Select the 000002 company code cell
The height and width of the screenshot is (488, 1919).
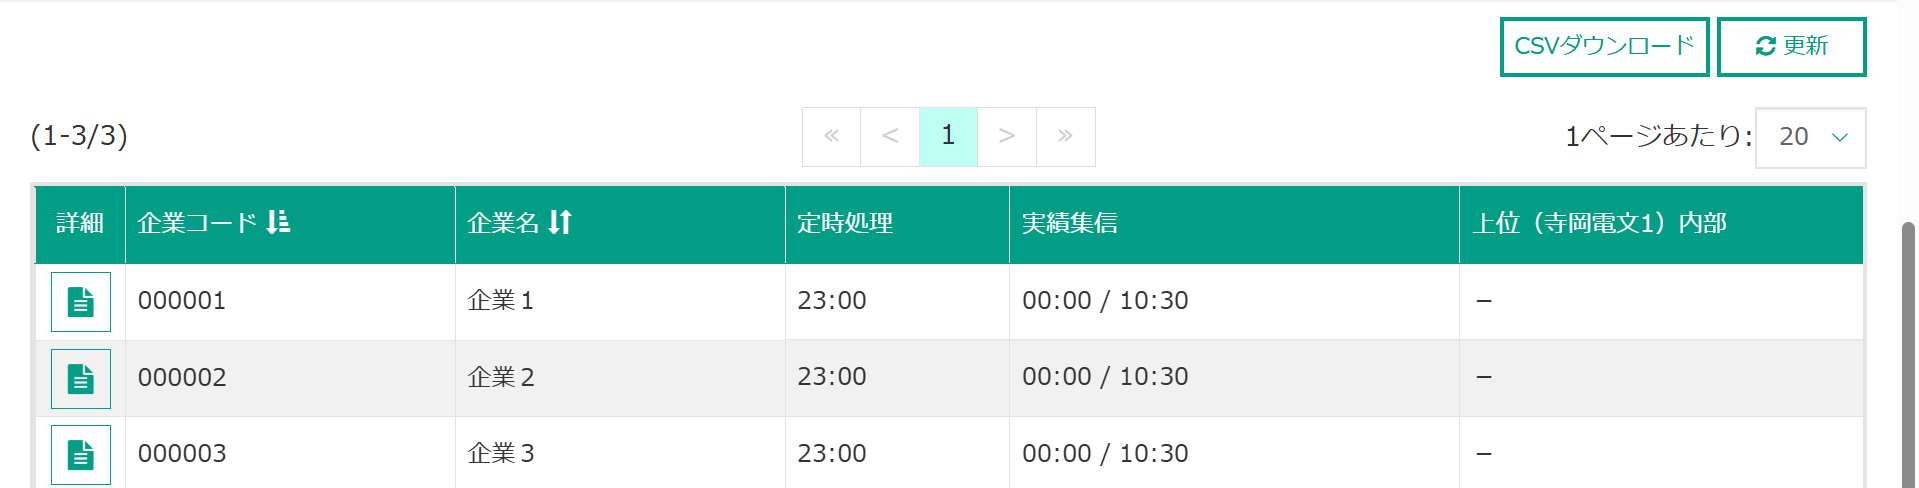(290, 378)
